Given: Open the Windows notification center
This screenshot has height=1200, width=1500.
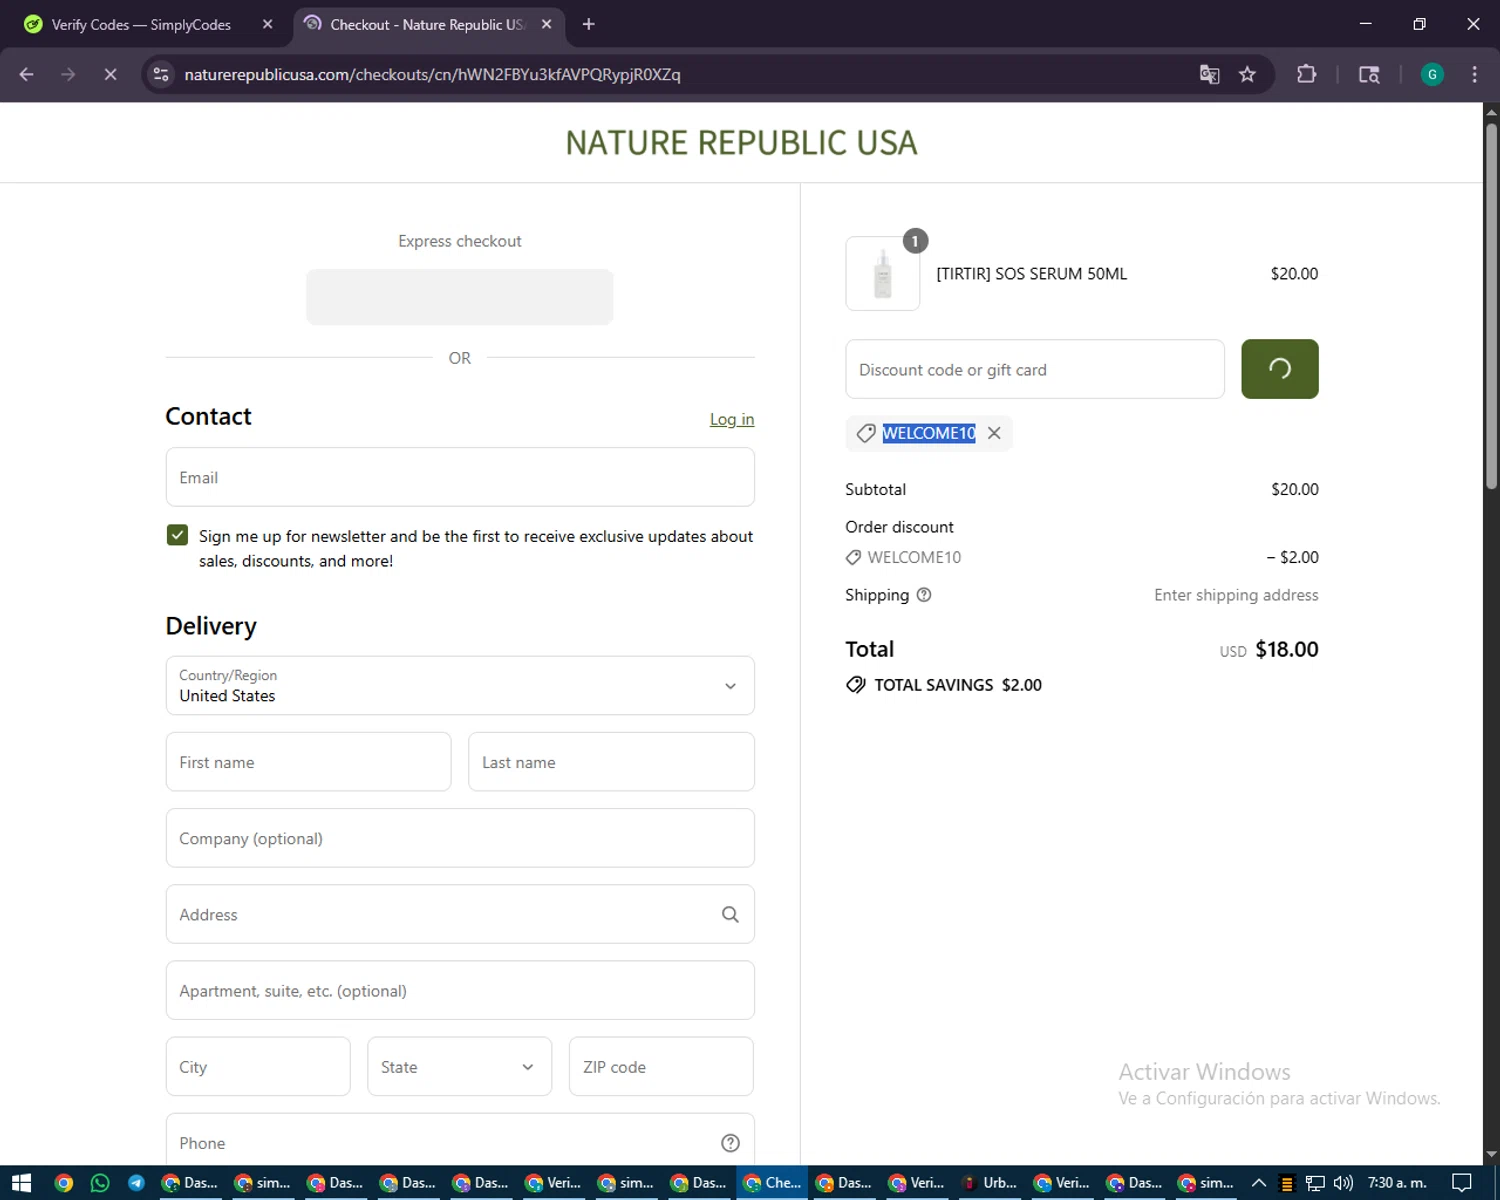Looking at the screenshot, I should (1462, 1183).
